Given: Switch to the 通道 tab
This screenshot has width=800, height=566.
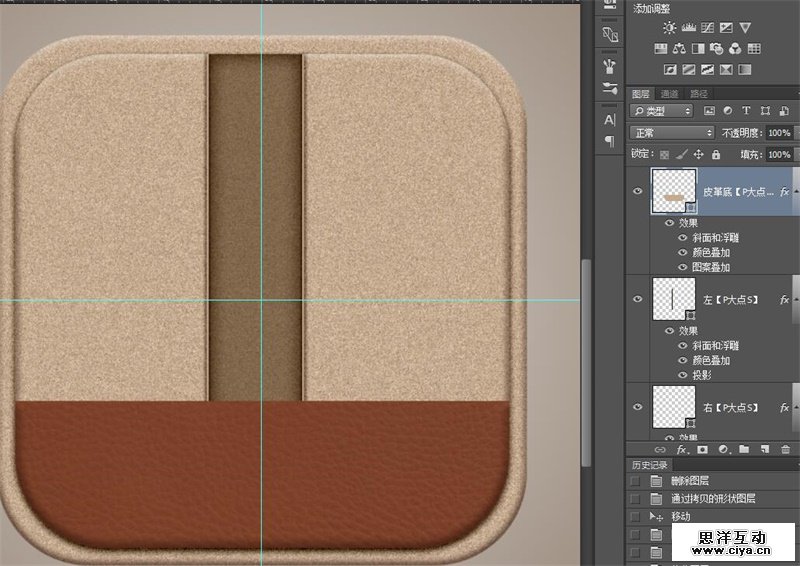Looking at the screenshot, I should point(670,94).
